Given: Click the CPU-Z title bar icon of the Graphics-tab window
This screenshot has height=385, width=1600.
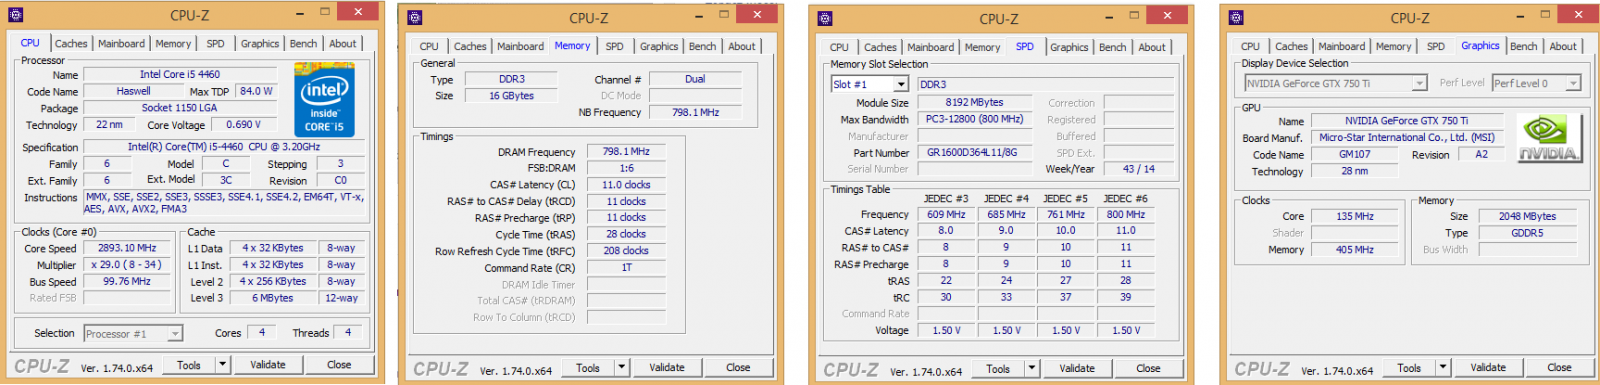Looking at the screenshot, I should [x=1236, y=17].
